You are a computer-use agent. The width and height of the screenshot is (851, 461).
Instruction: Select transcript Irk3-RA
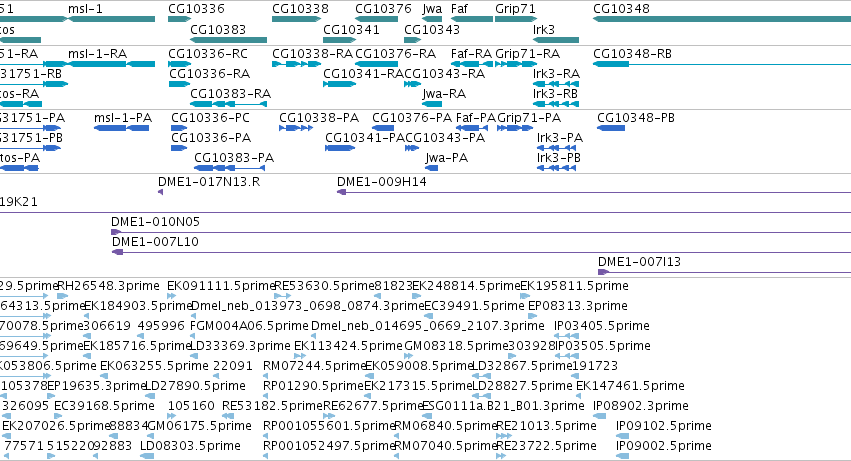tap(556, 84)
